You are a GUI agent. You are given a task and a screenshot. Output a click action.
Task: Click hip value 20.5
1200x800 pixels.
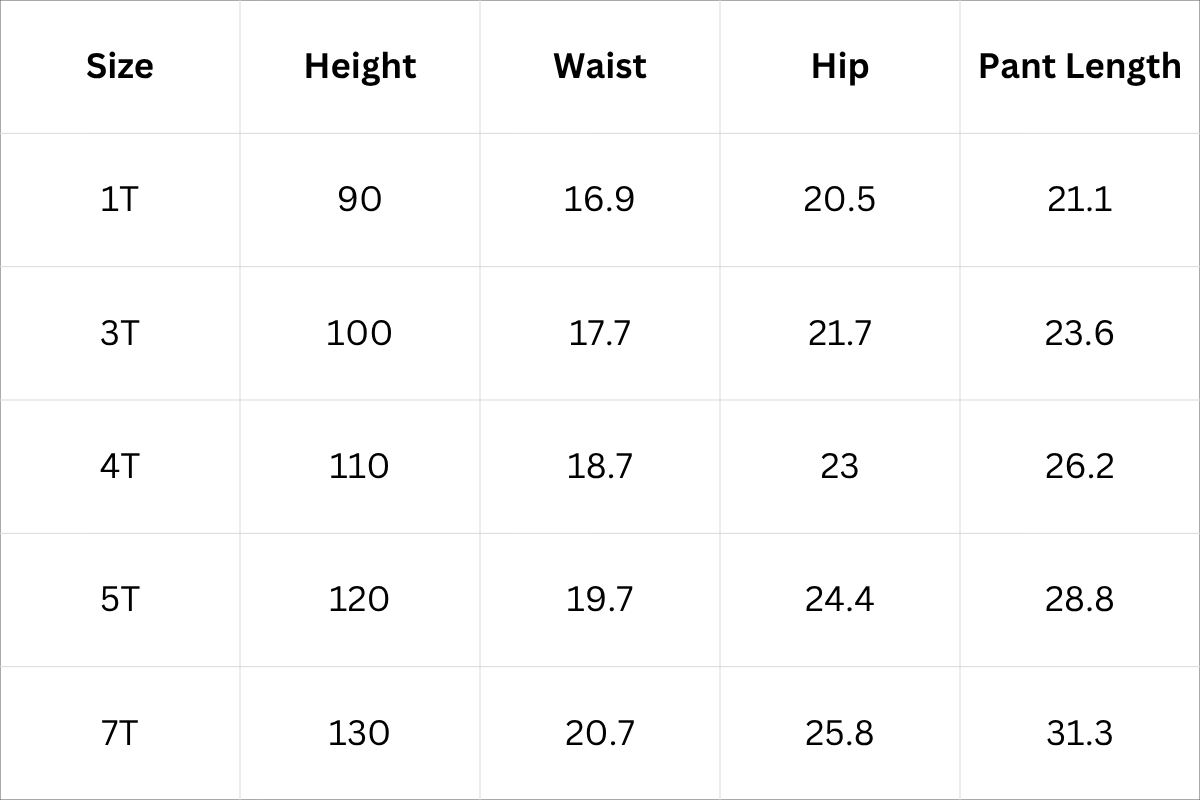(840, 200)
